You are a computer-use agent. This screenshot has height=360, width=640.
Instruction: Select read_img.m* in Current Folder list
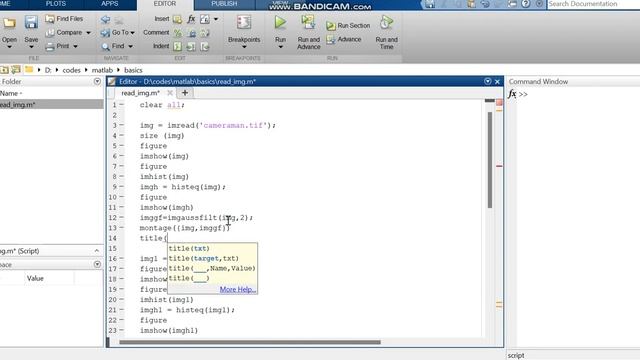[51, 104]
